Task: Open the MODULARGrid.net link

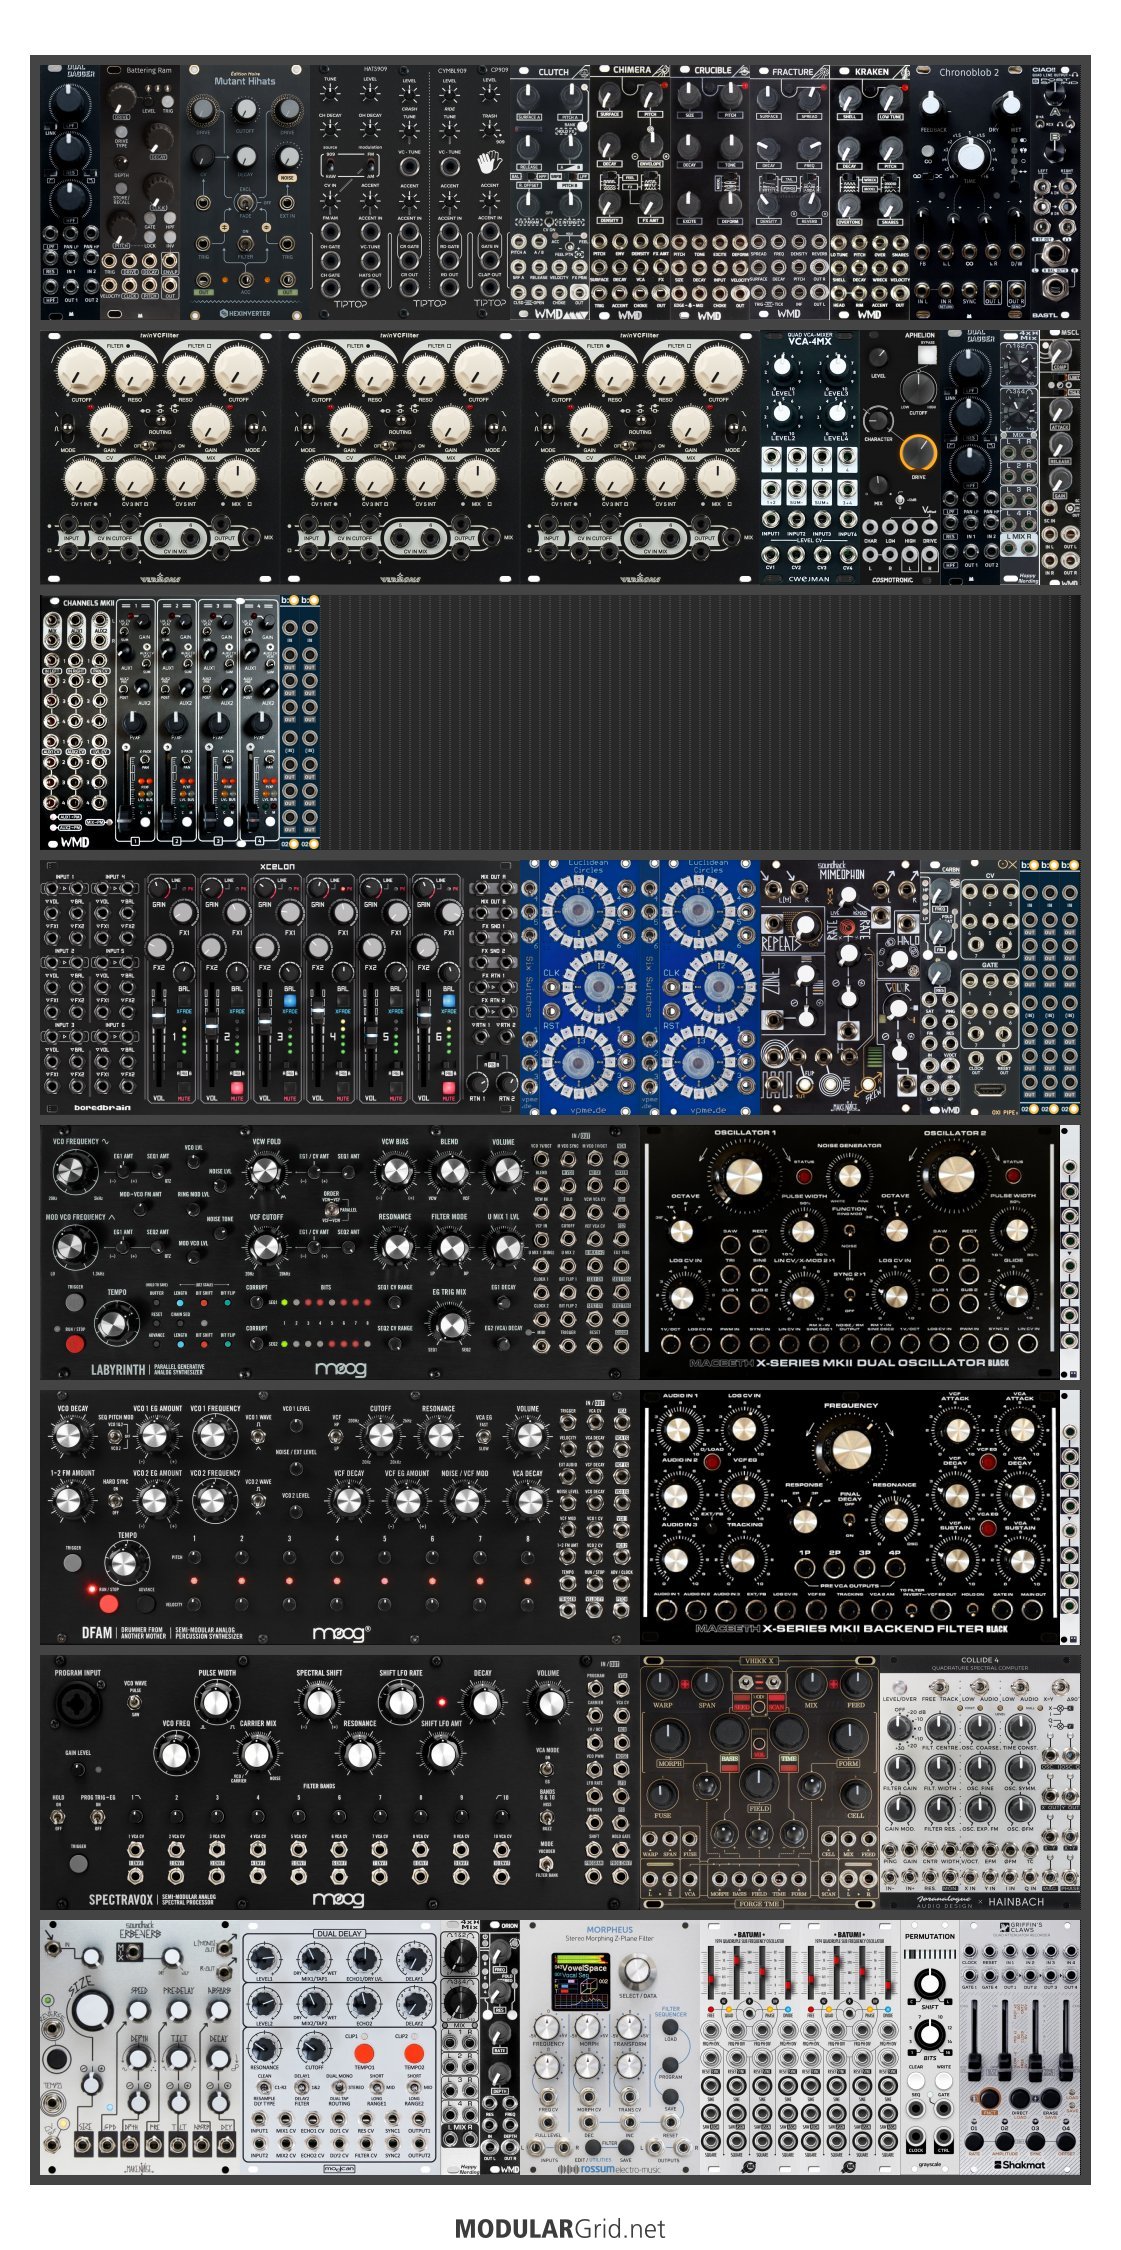Action: pos(560,2228)
